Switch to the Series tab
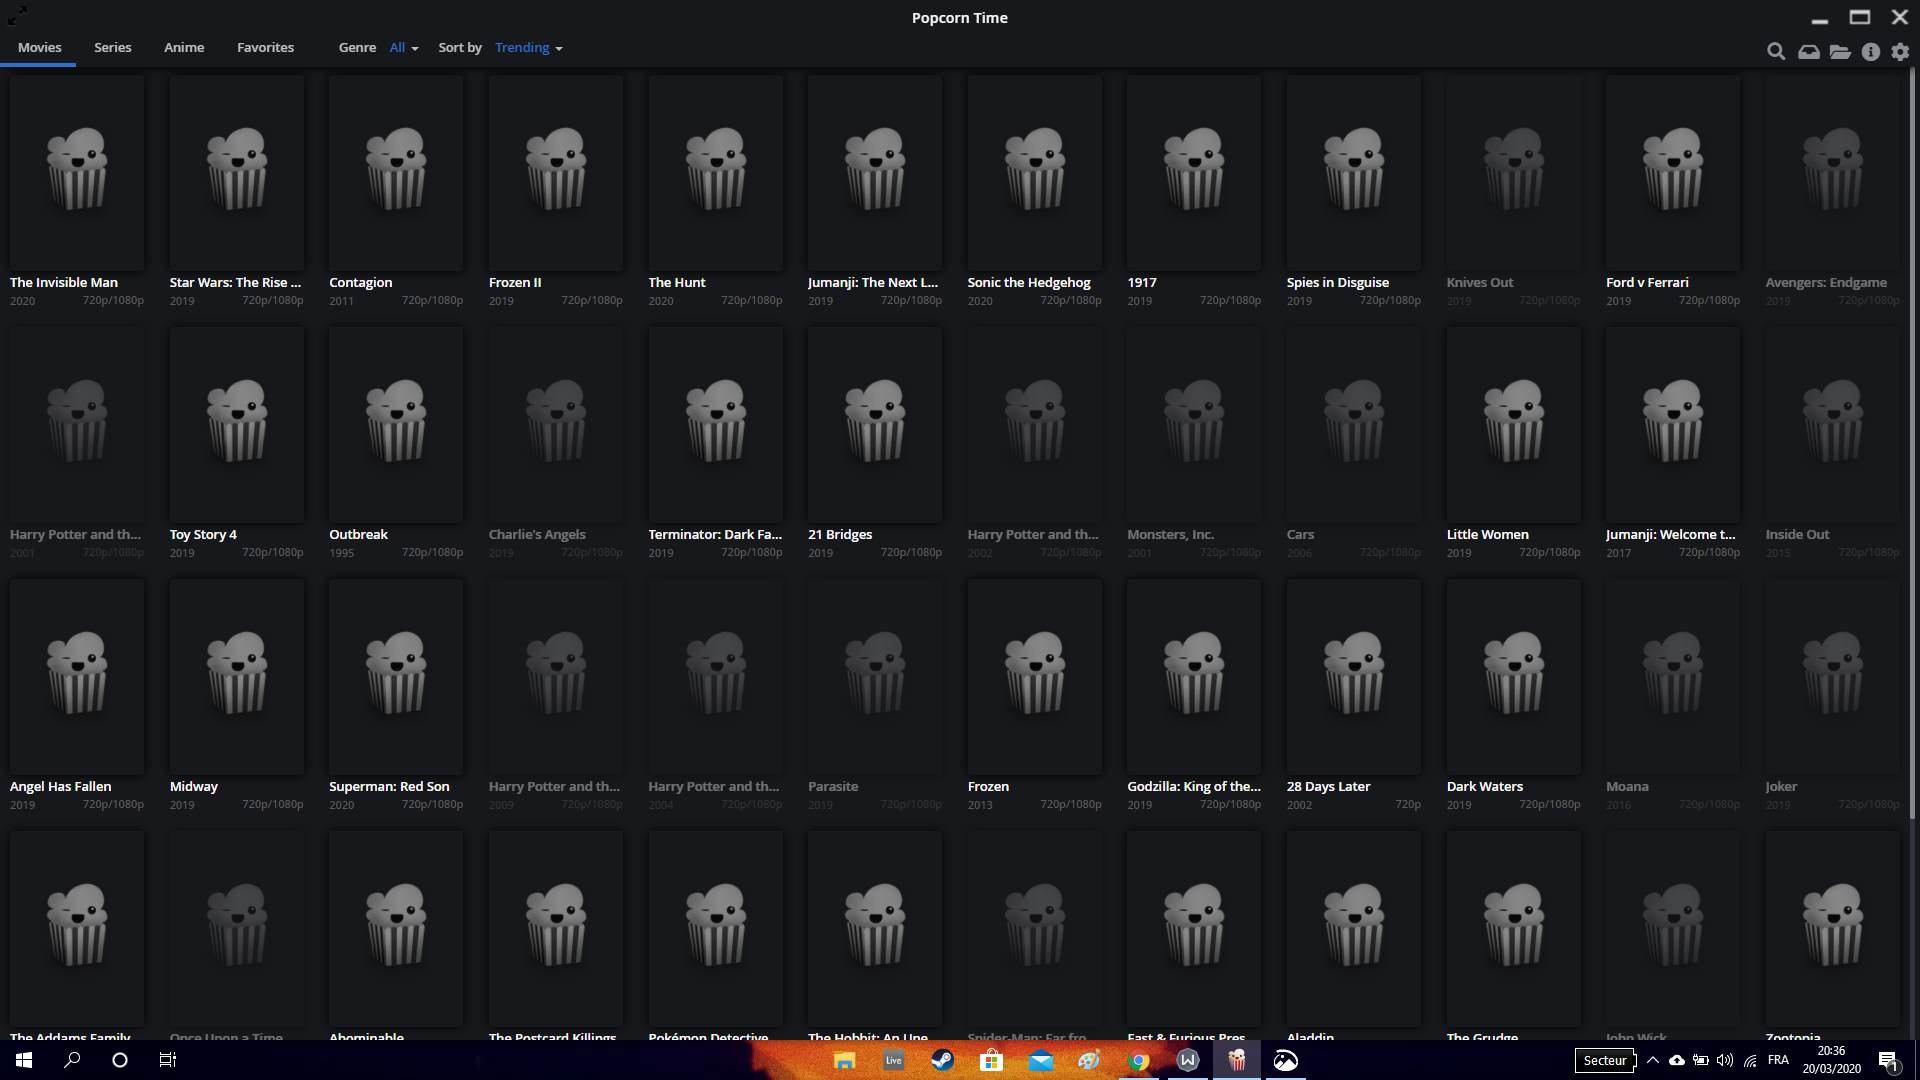The image size is (1920, 1080). click(x=112, y=48)
